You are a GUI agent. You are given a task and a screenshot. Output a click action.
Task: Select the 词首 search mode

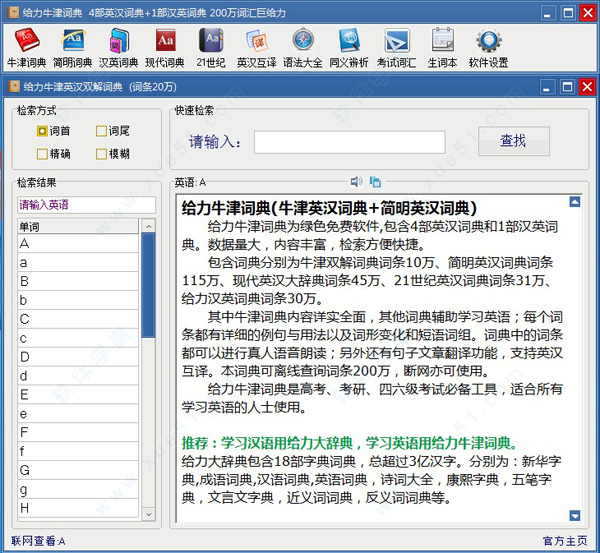click(54, 131)
